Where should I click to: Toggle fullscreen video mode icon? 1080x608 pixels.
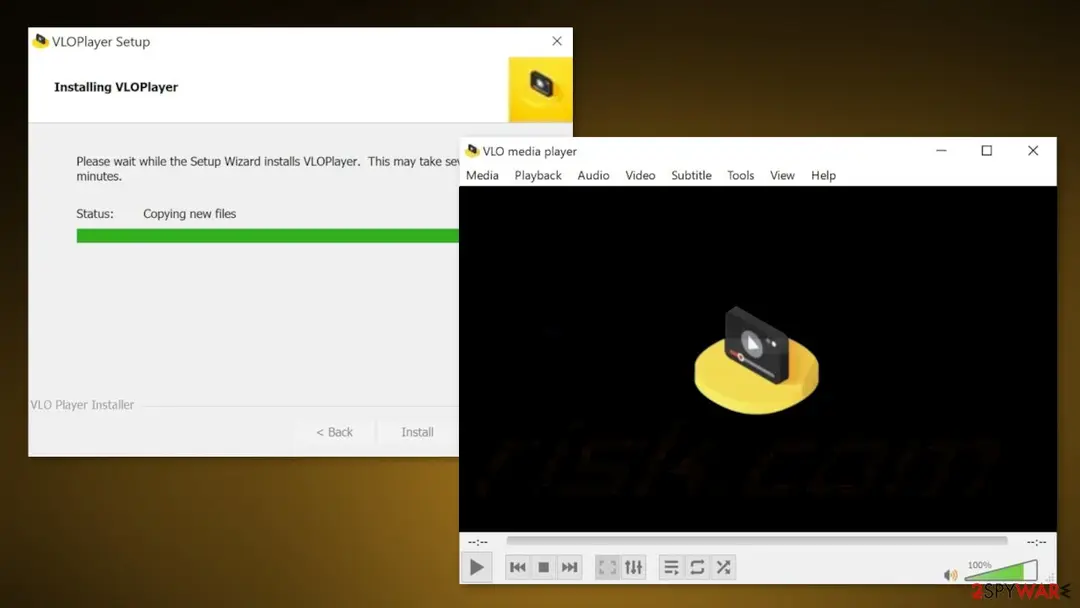pos(608,567)
